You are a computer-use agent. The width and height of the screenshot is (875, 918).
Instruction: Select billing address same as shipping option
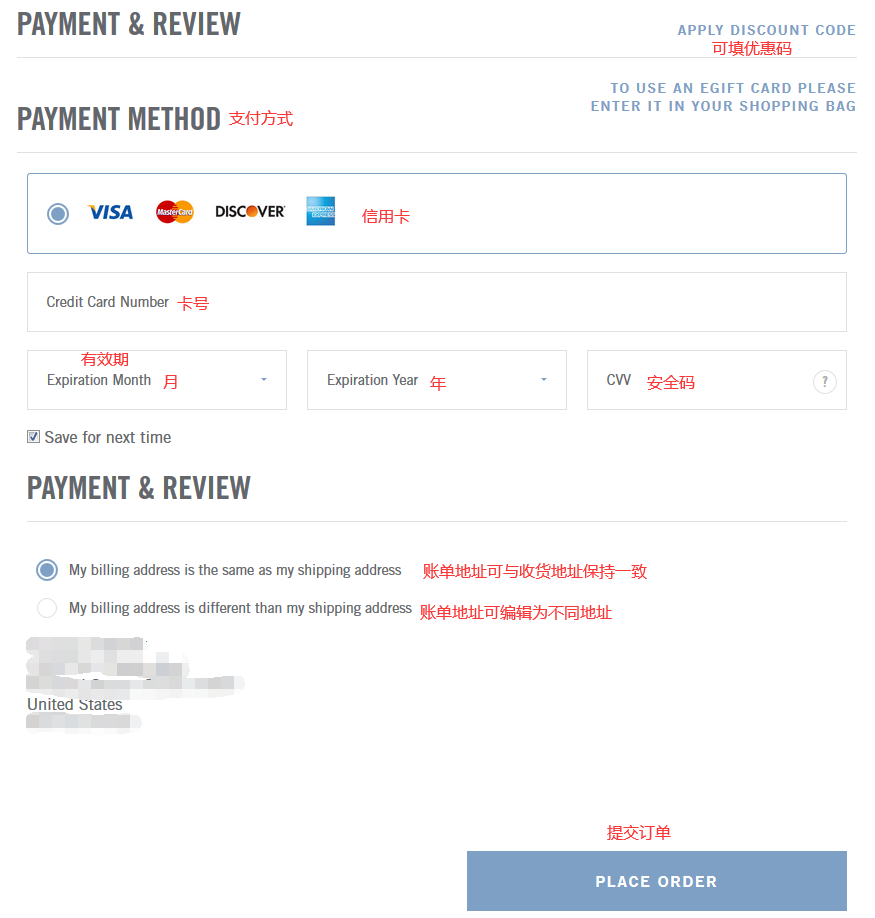tap(47, 570)
